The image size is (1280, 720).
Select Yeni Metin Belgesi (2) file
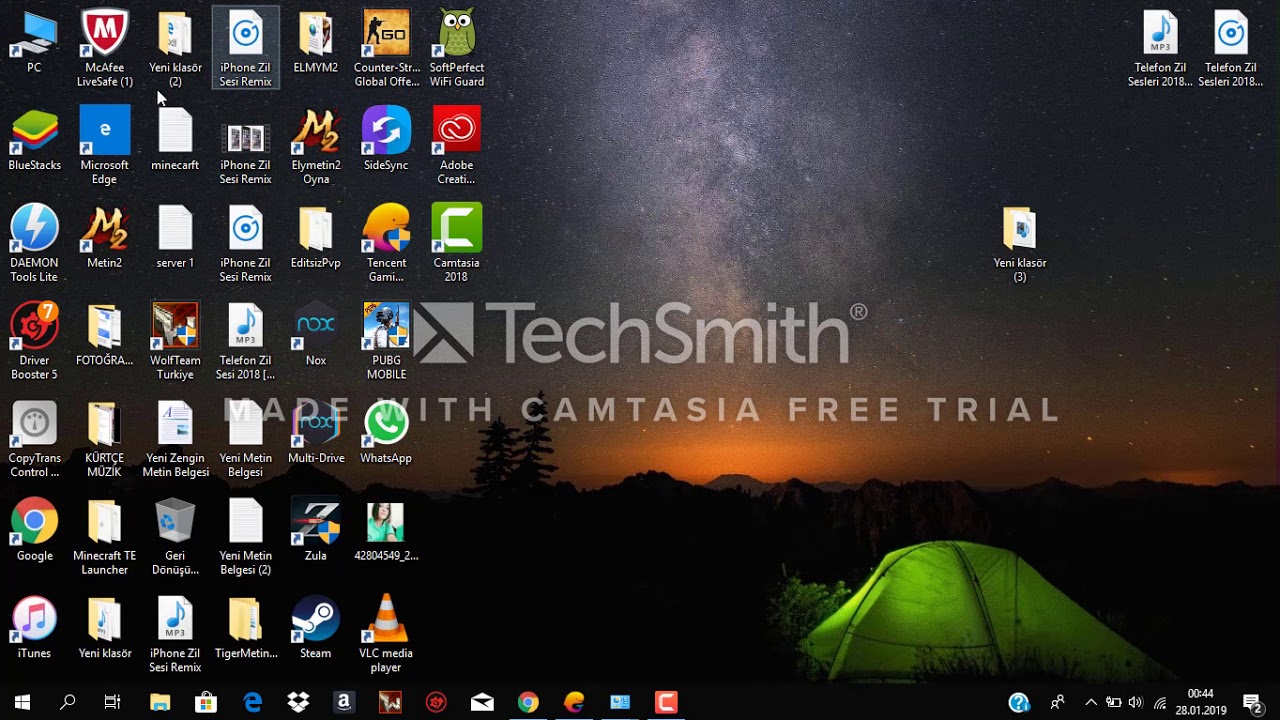[245, 537]
